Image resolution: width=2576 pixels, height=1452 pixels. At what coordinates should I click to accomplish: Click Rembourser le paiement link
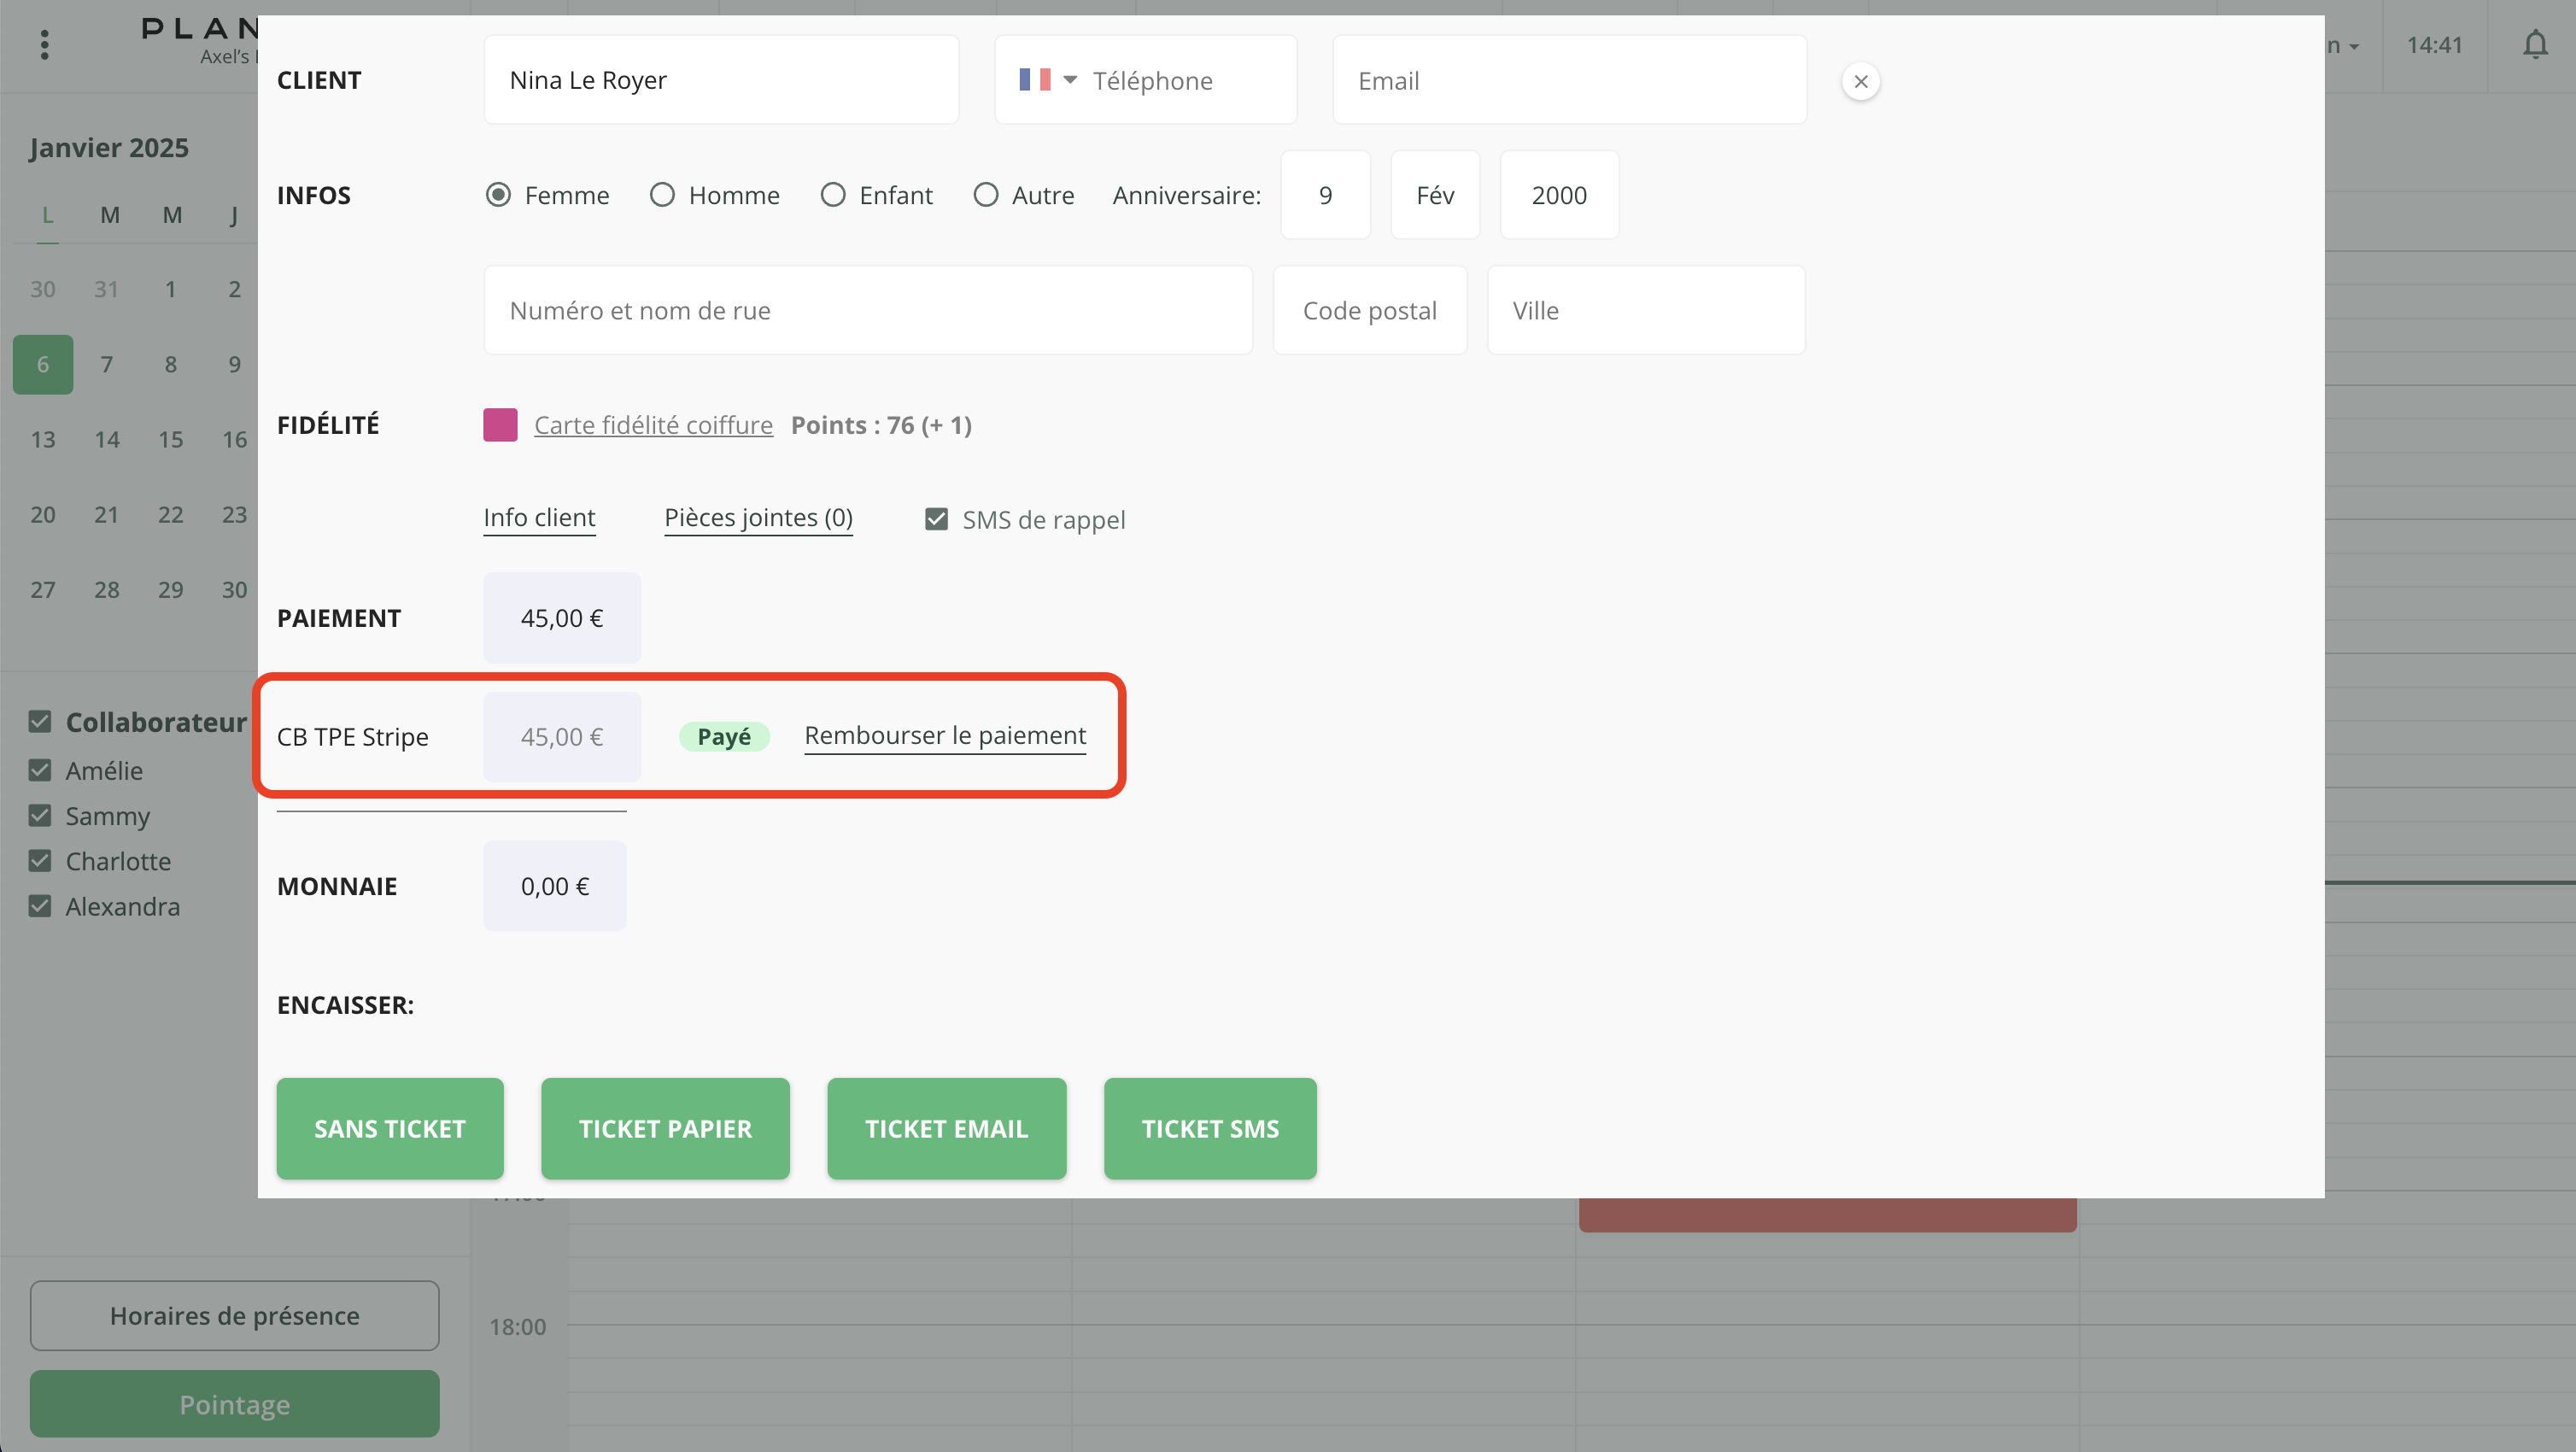pyautogui.click(x=944, y=736)
